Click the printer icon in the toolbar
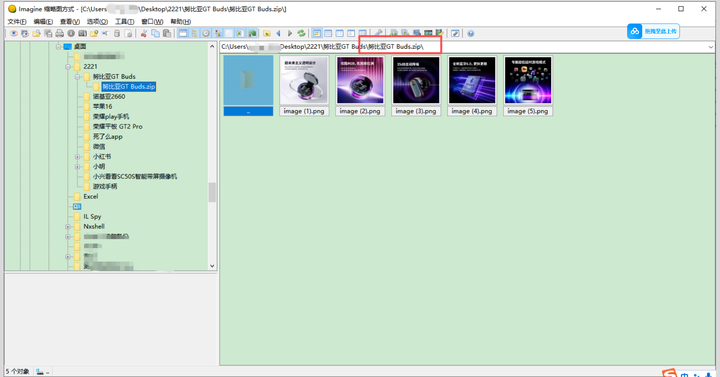 tap(59, 34)
